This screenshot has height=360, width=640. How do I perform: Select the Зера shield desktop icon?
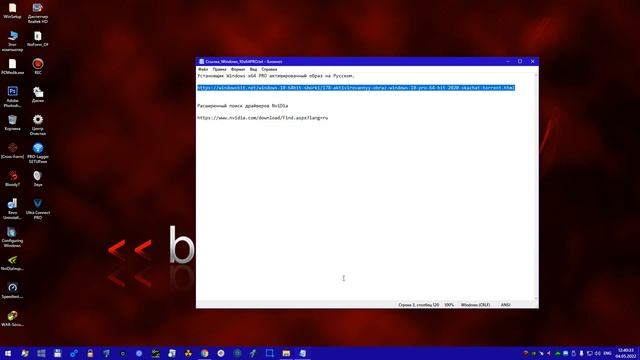38,178
